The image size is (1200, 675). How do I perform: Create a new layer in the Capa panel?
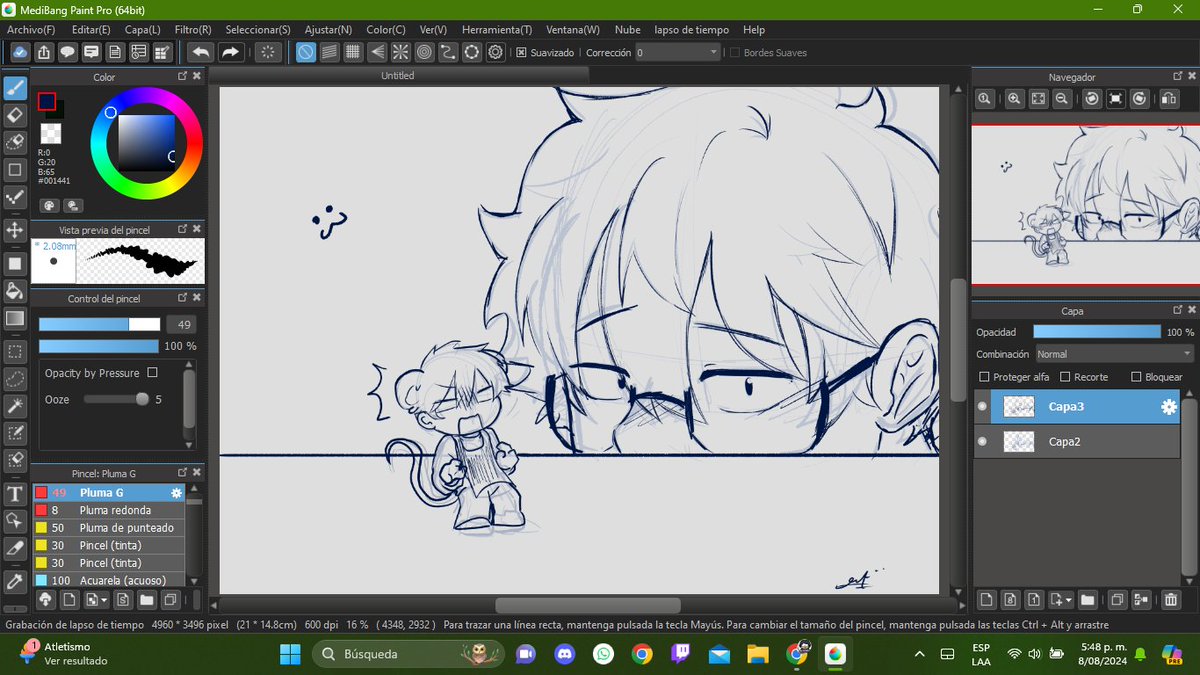click(x=986, y=600)
